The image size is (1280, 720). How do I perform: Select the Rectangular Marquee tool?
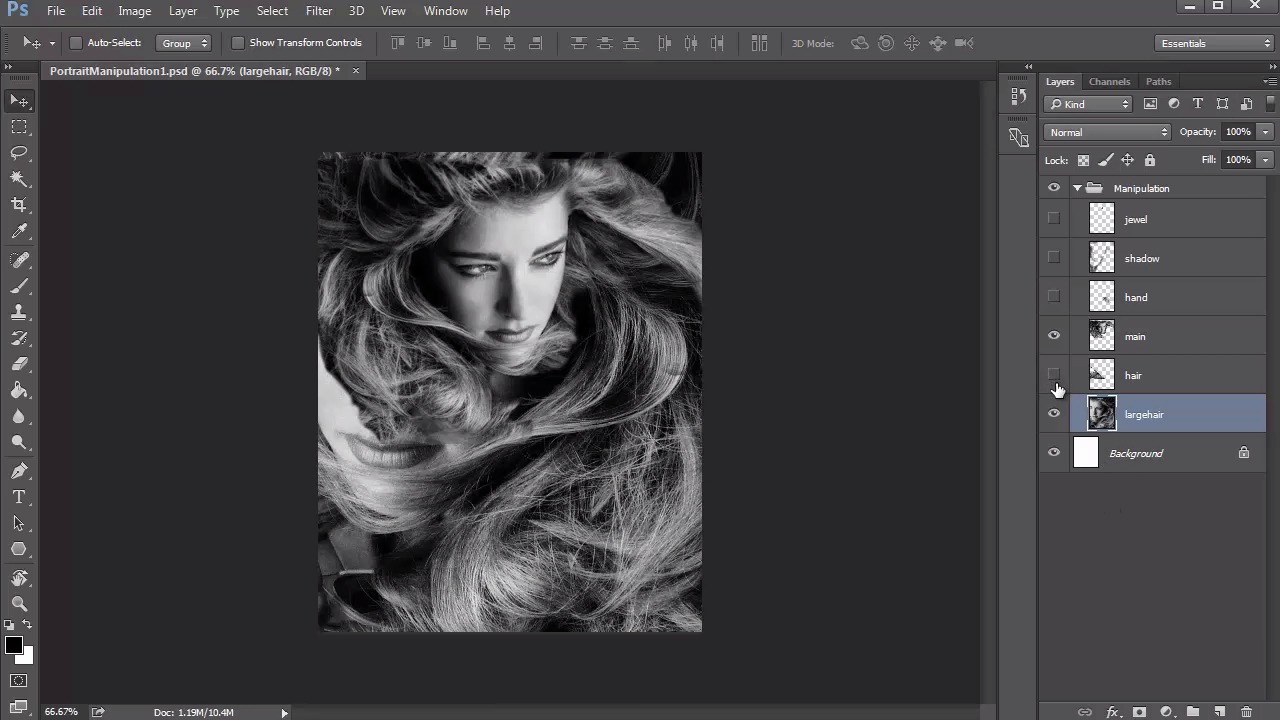pyautogui.click(x=19, y=127)
